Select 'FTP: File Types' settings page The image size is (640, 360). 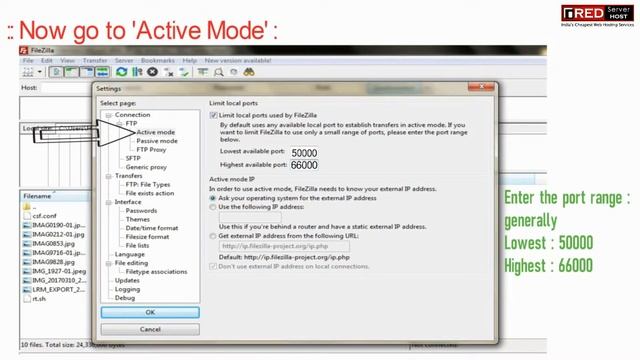[x=148, y=184]
